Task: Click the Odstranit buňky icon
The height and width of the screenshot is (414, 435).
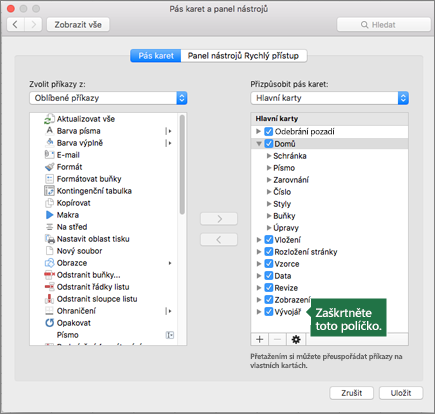Action: [x=49, y=275]
